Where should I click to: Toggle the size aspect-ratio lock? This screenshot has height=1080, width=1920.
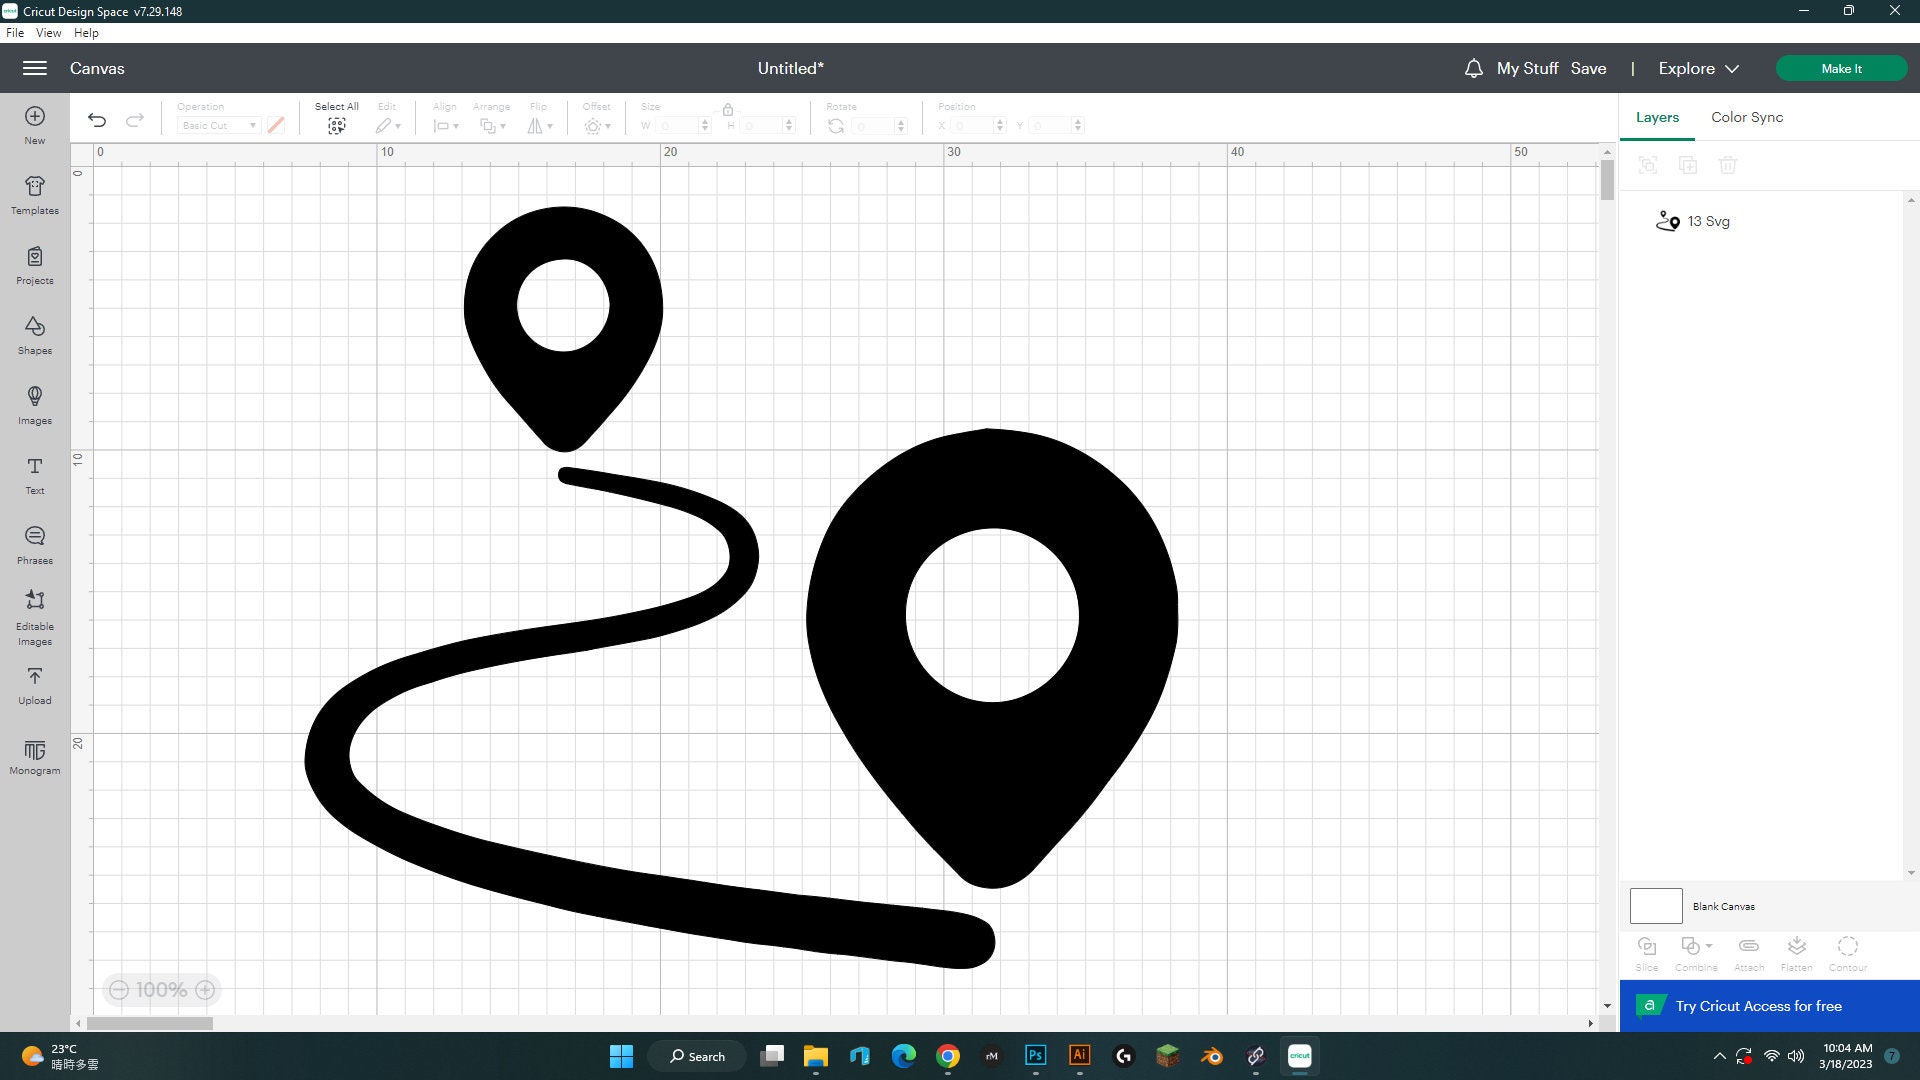727,111
